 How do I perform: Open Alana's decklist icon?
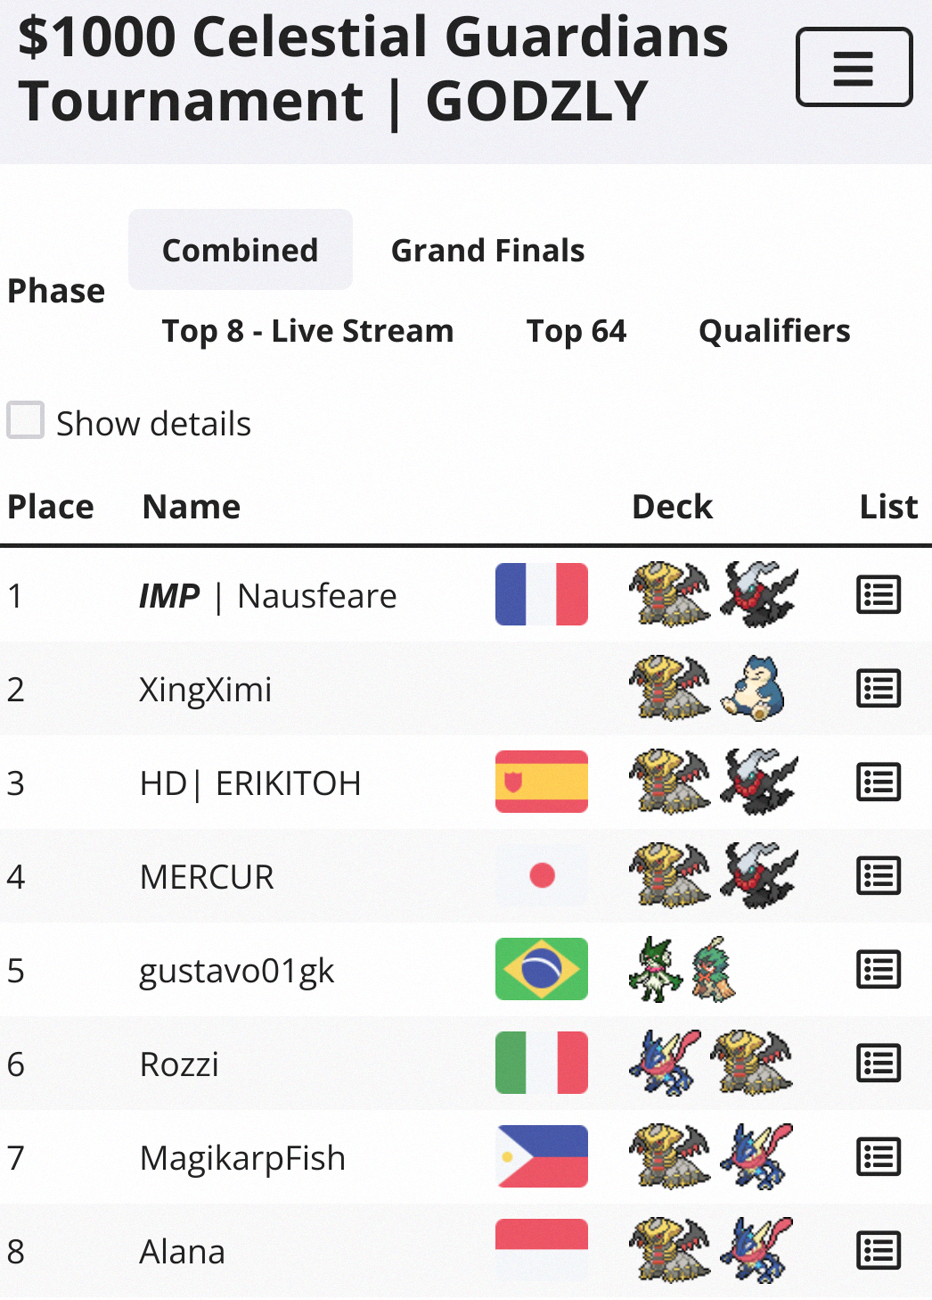pyautogui.click(x=878, y=1250)
